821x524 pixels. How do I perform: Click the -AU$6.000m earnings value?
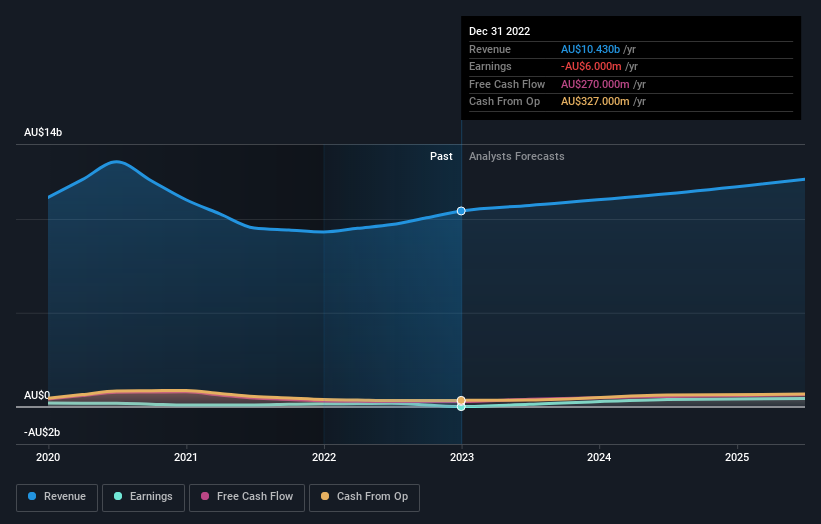(591, 66)
